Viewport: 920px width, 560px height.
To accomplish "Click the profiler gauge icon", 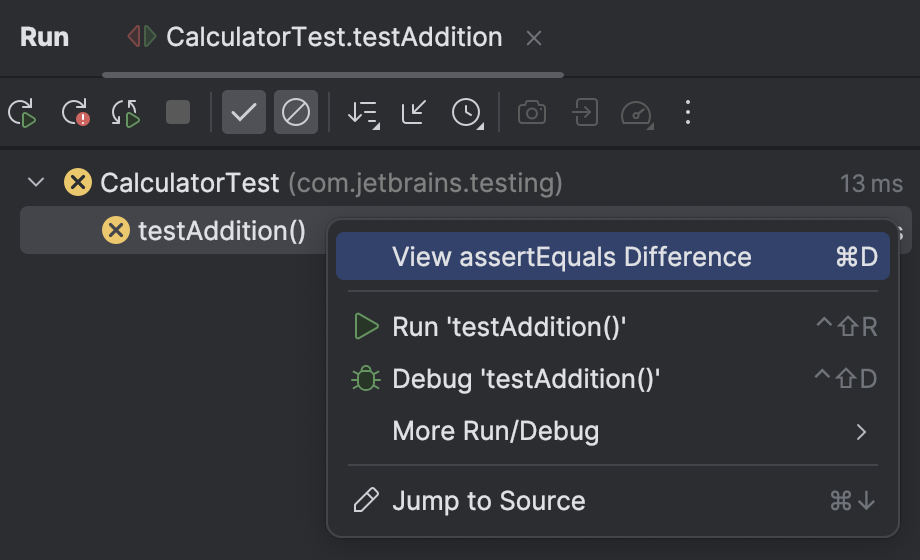I will click(x=637, y=112).
